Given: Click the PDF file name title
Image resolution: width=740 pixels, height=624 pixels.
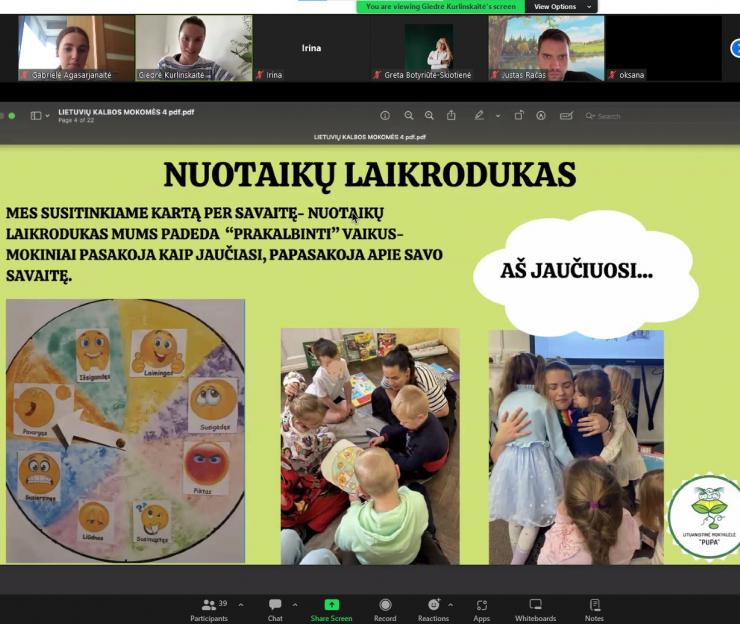Looking at the screenshot, I should click(126, 112).
